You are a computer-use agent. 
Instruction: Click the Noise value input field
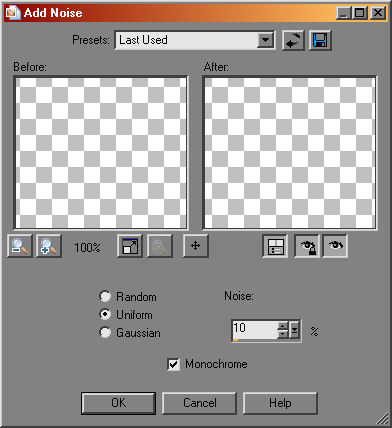[x=255, y=329]
